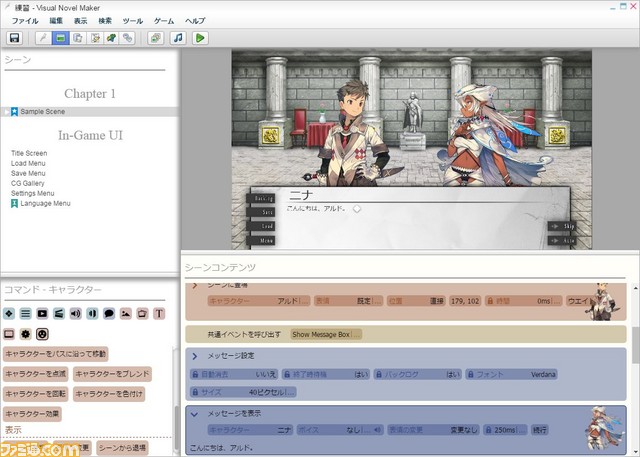Open キャラクター アルド dropdown field
Screen dimensions: 640x457
[x=259, y=301]
